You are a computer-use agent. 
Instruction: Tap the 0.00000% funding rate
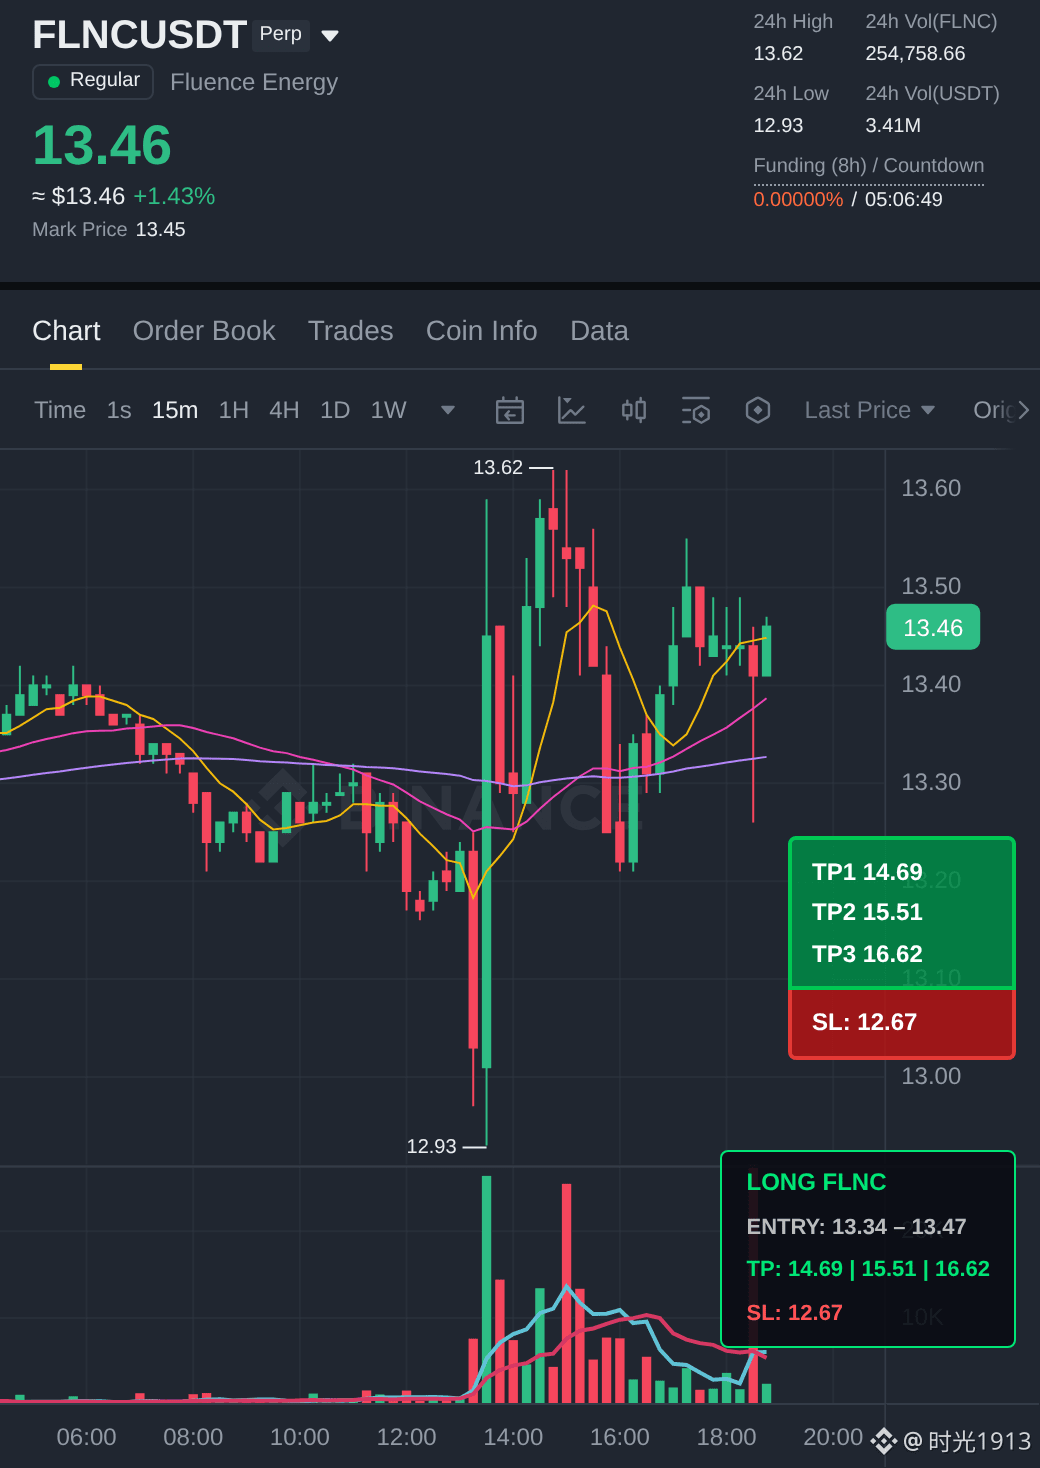click(x=798, y=200)
